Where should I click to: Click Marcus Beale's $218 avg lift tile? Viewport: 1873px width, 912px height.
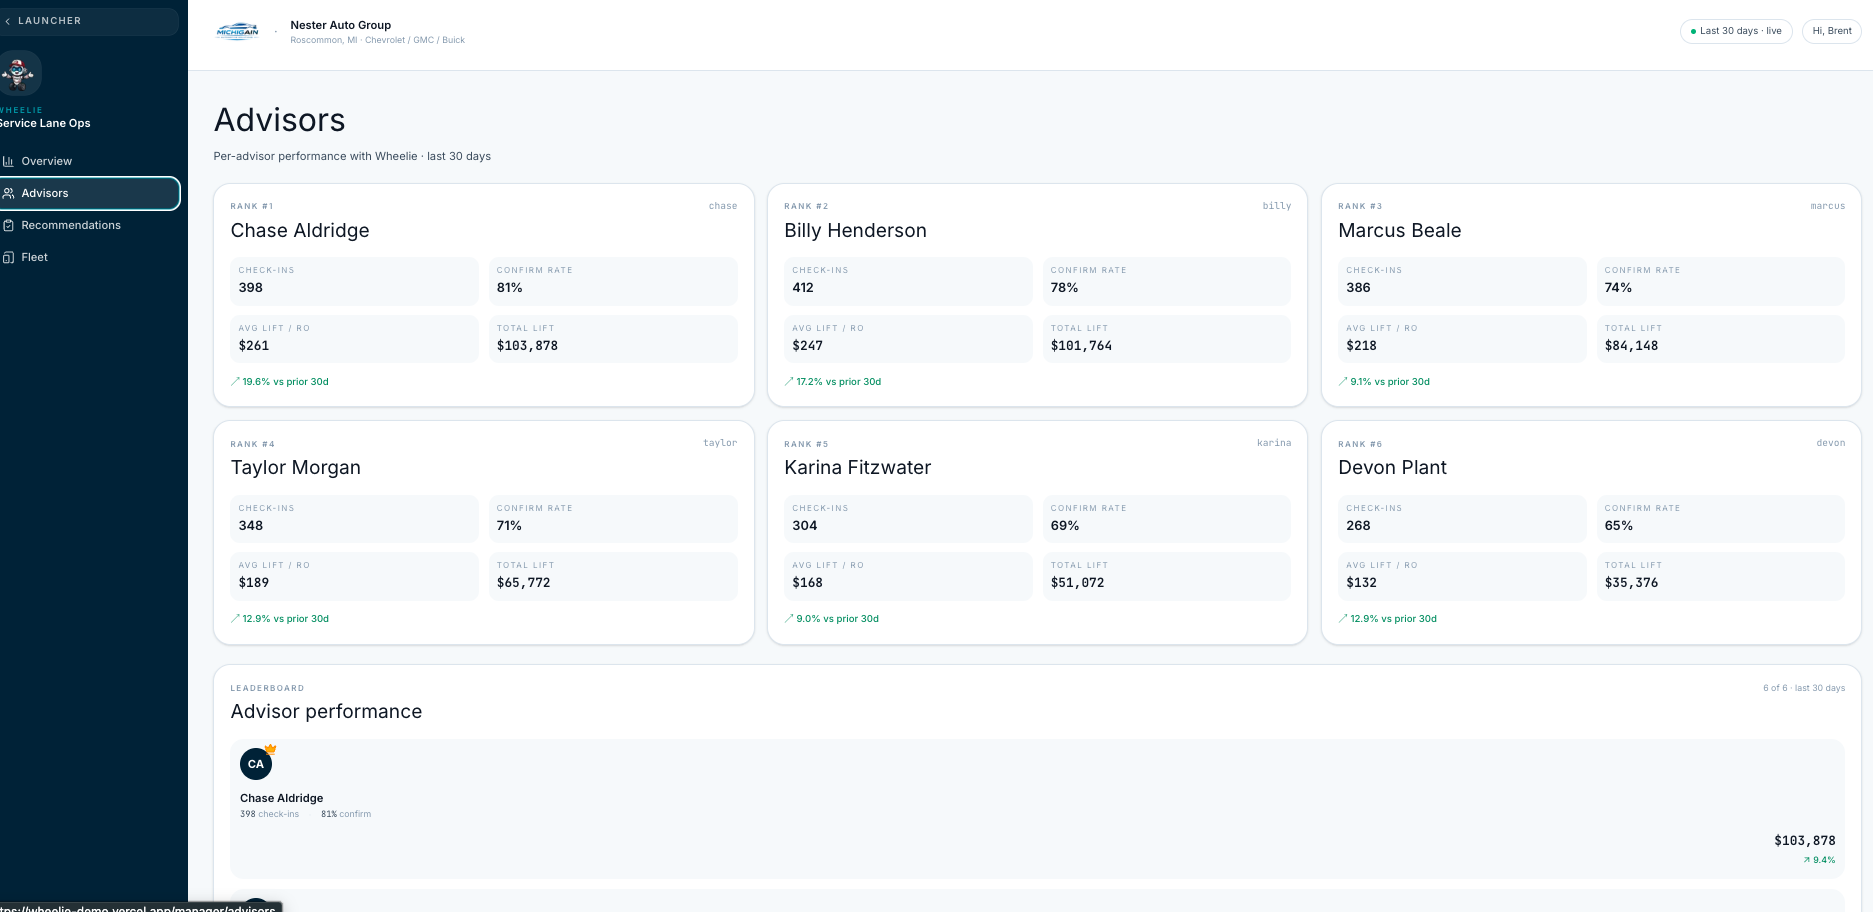click(x=1463, y=339)
